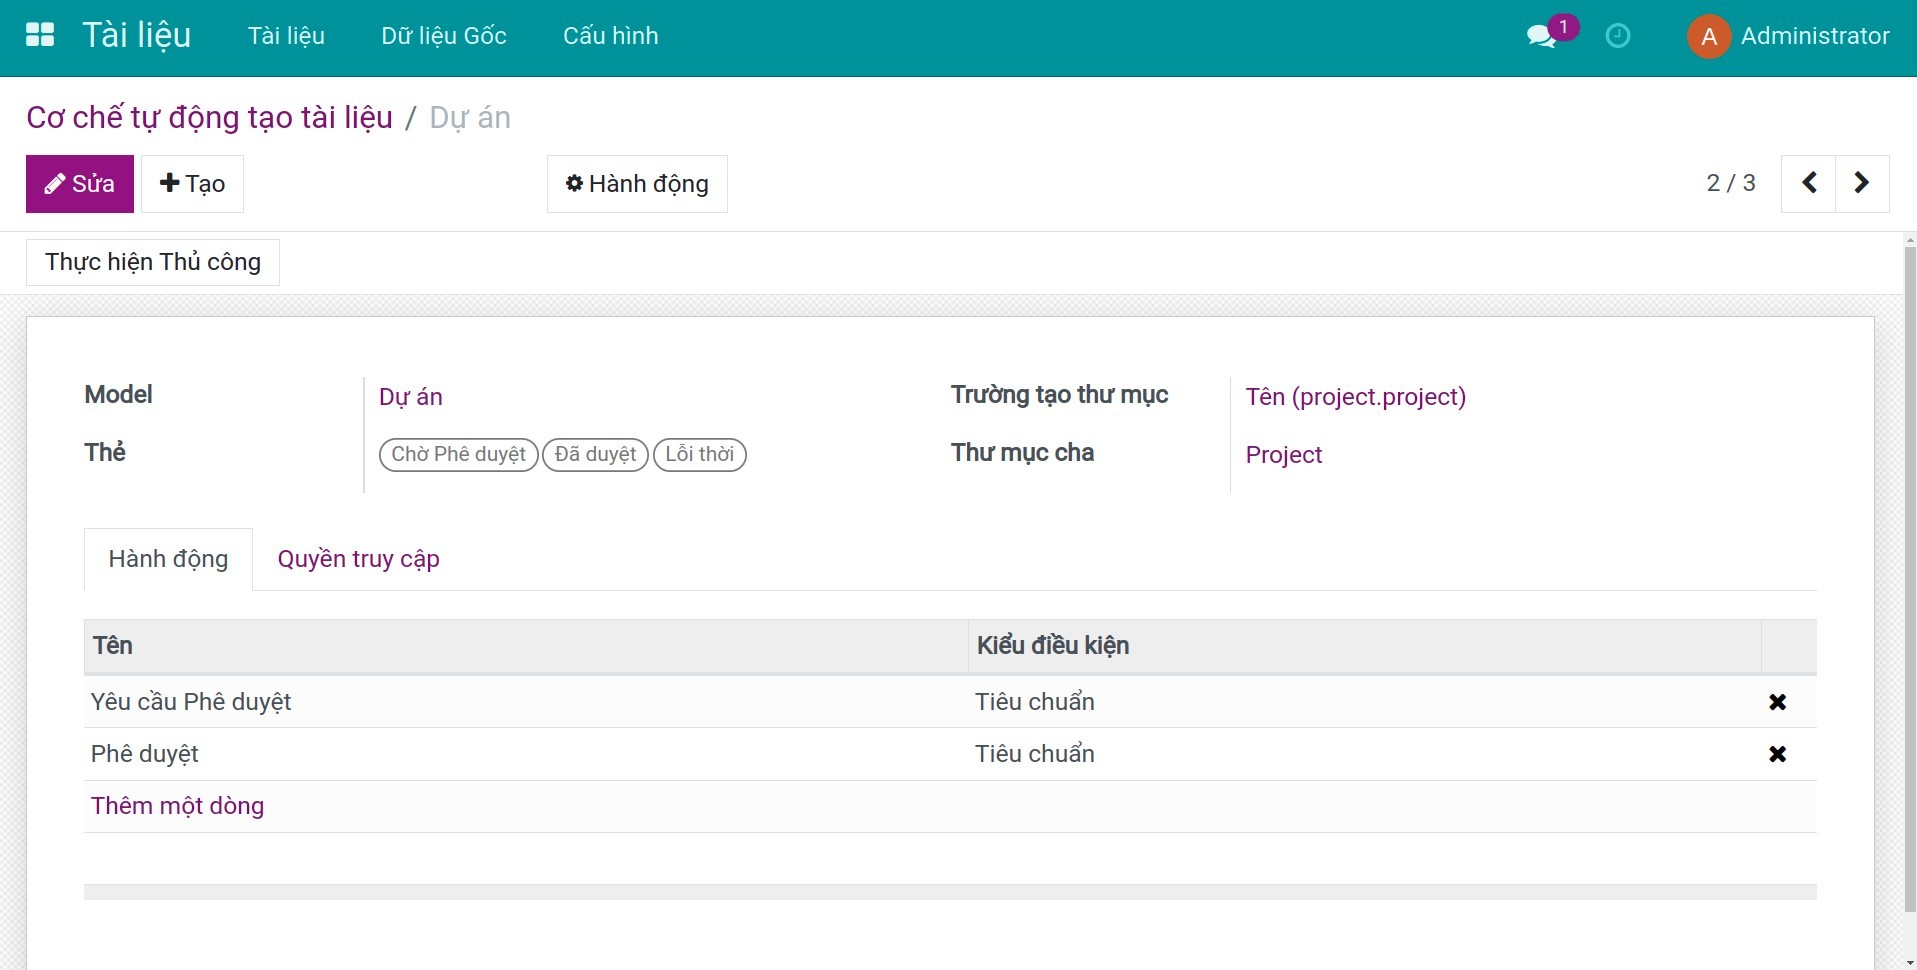Viewport: 1917px width, 970px height.
Task: Go to previous record arrow
Action: 1808,183
